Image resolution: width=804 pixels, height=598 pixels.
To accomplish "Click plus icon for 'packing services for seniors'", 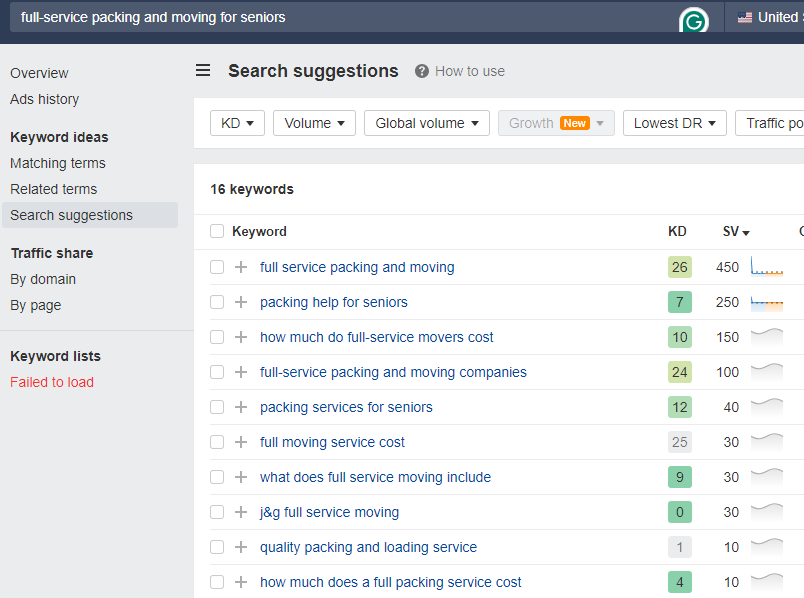I will pos(241,407).
